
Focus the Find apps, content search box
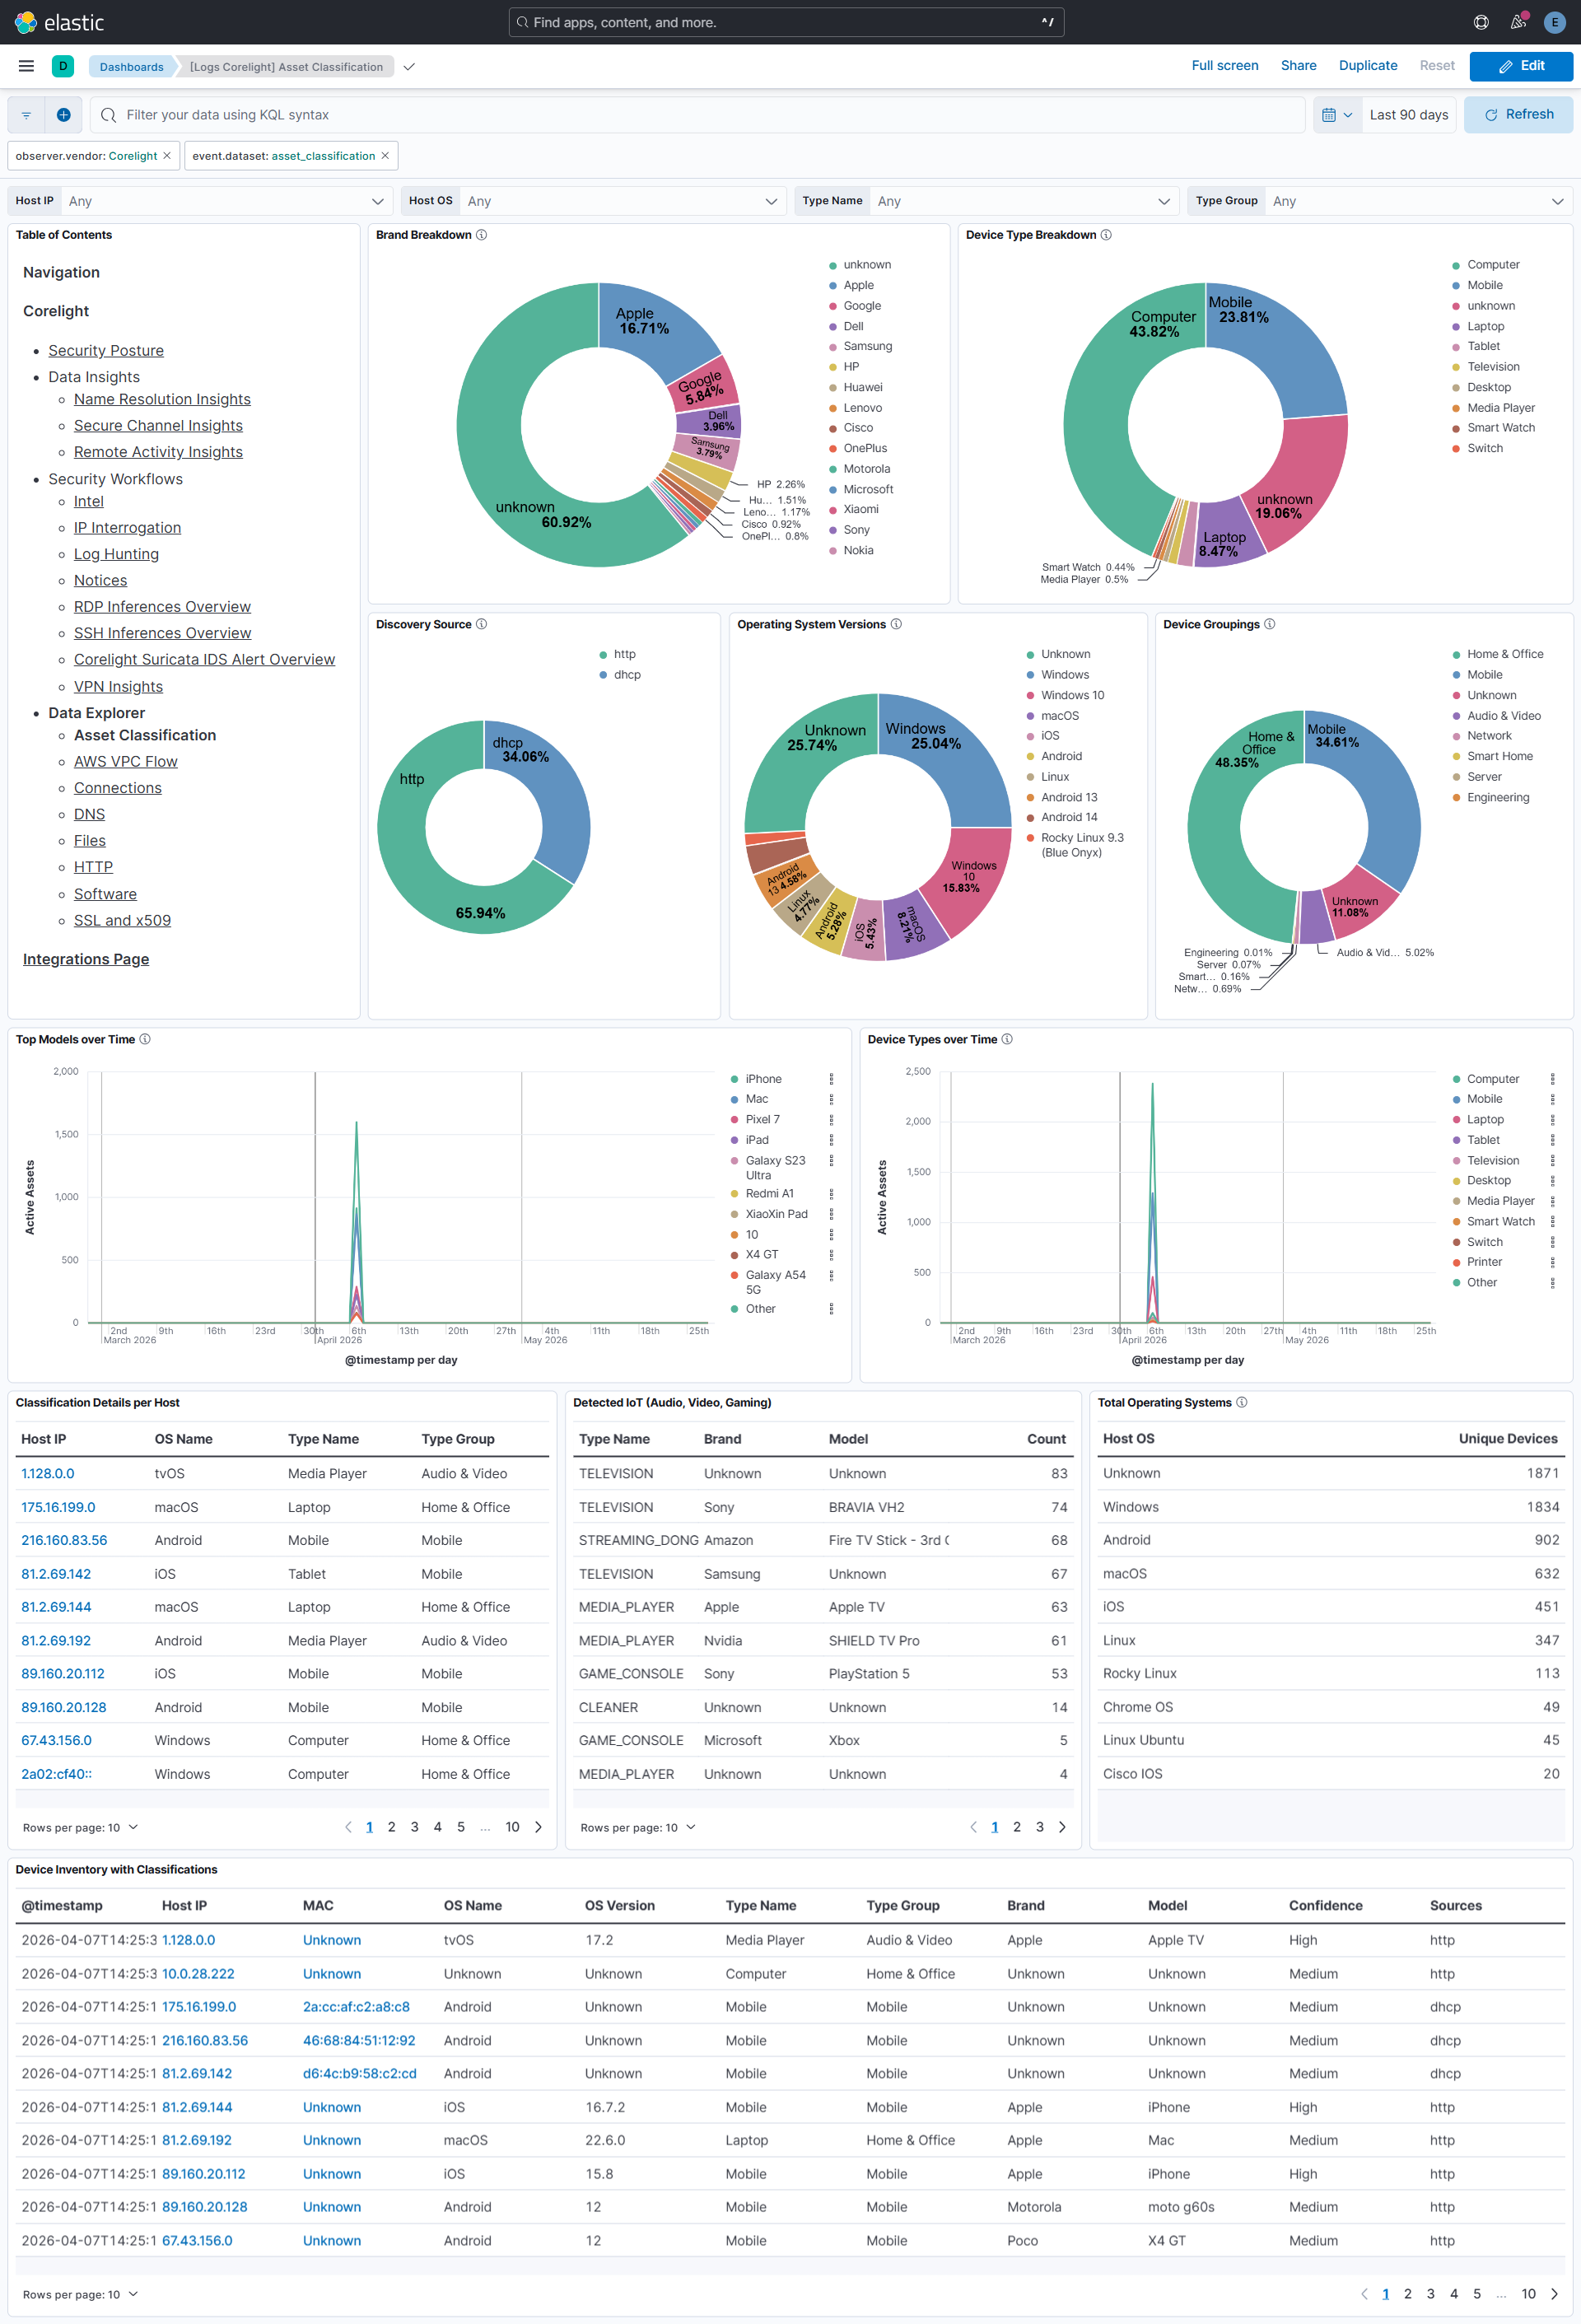[786, 22]
